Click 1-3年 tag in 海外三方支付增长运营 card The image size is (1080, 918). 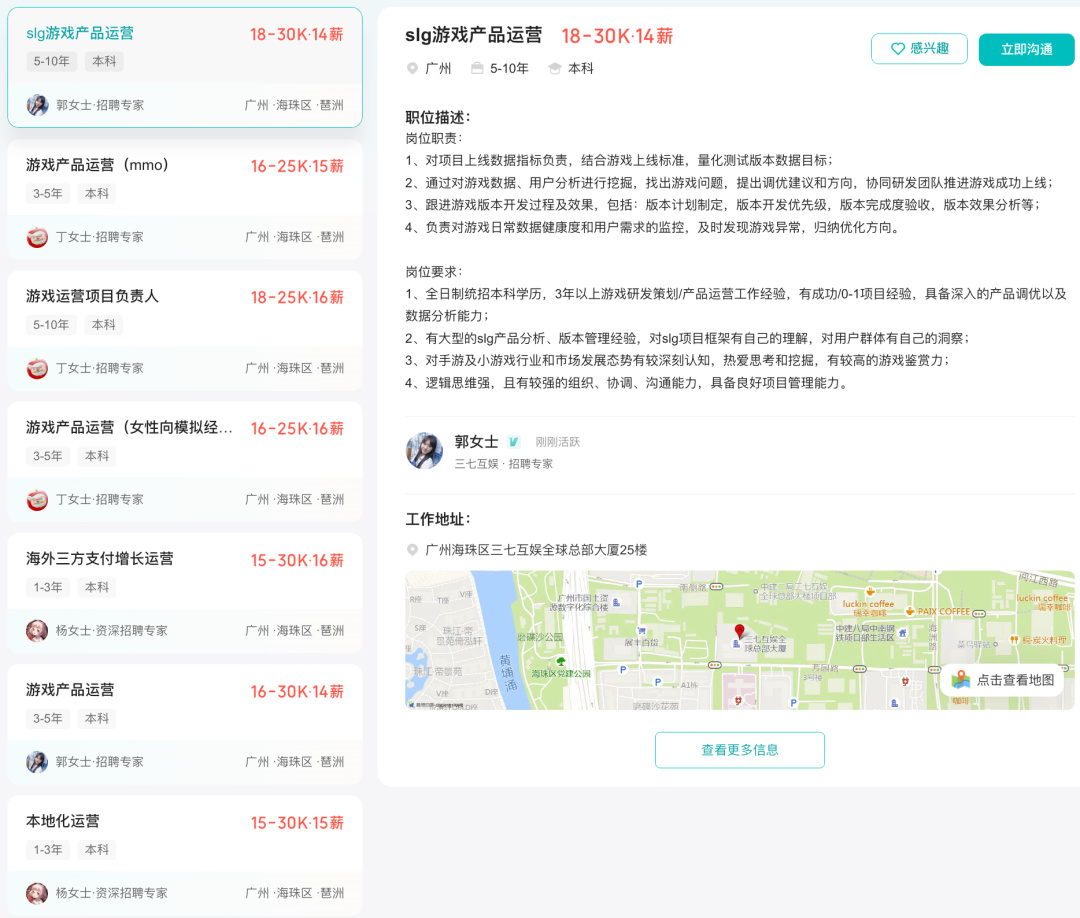48,587
